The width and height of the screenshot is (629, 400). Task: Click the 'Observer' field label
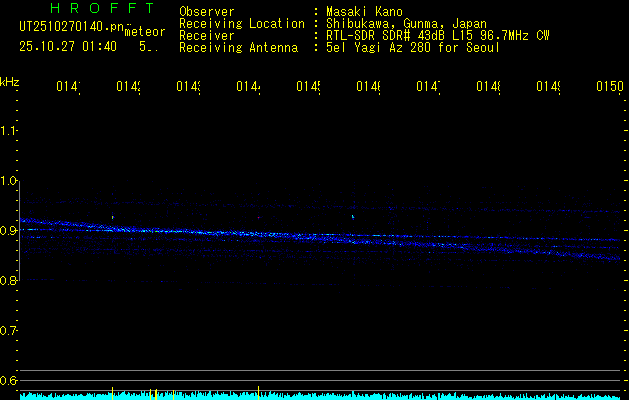point(207,11)
